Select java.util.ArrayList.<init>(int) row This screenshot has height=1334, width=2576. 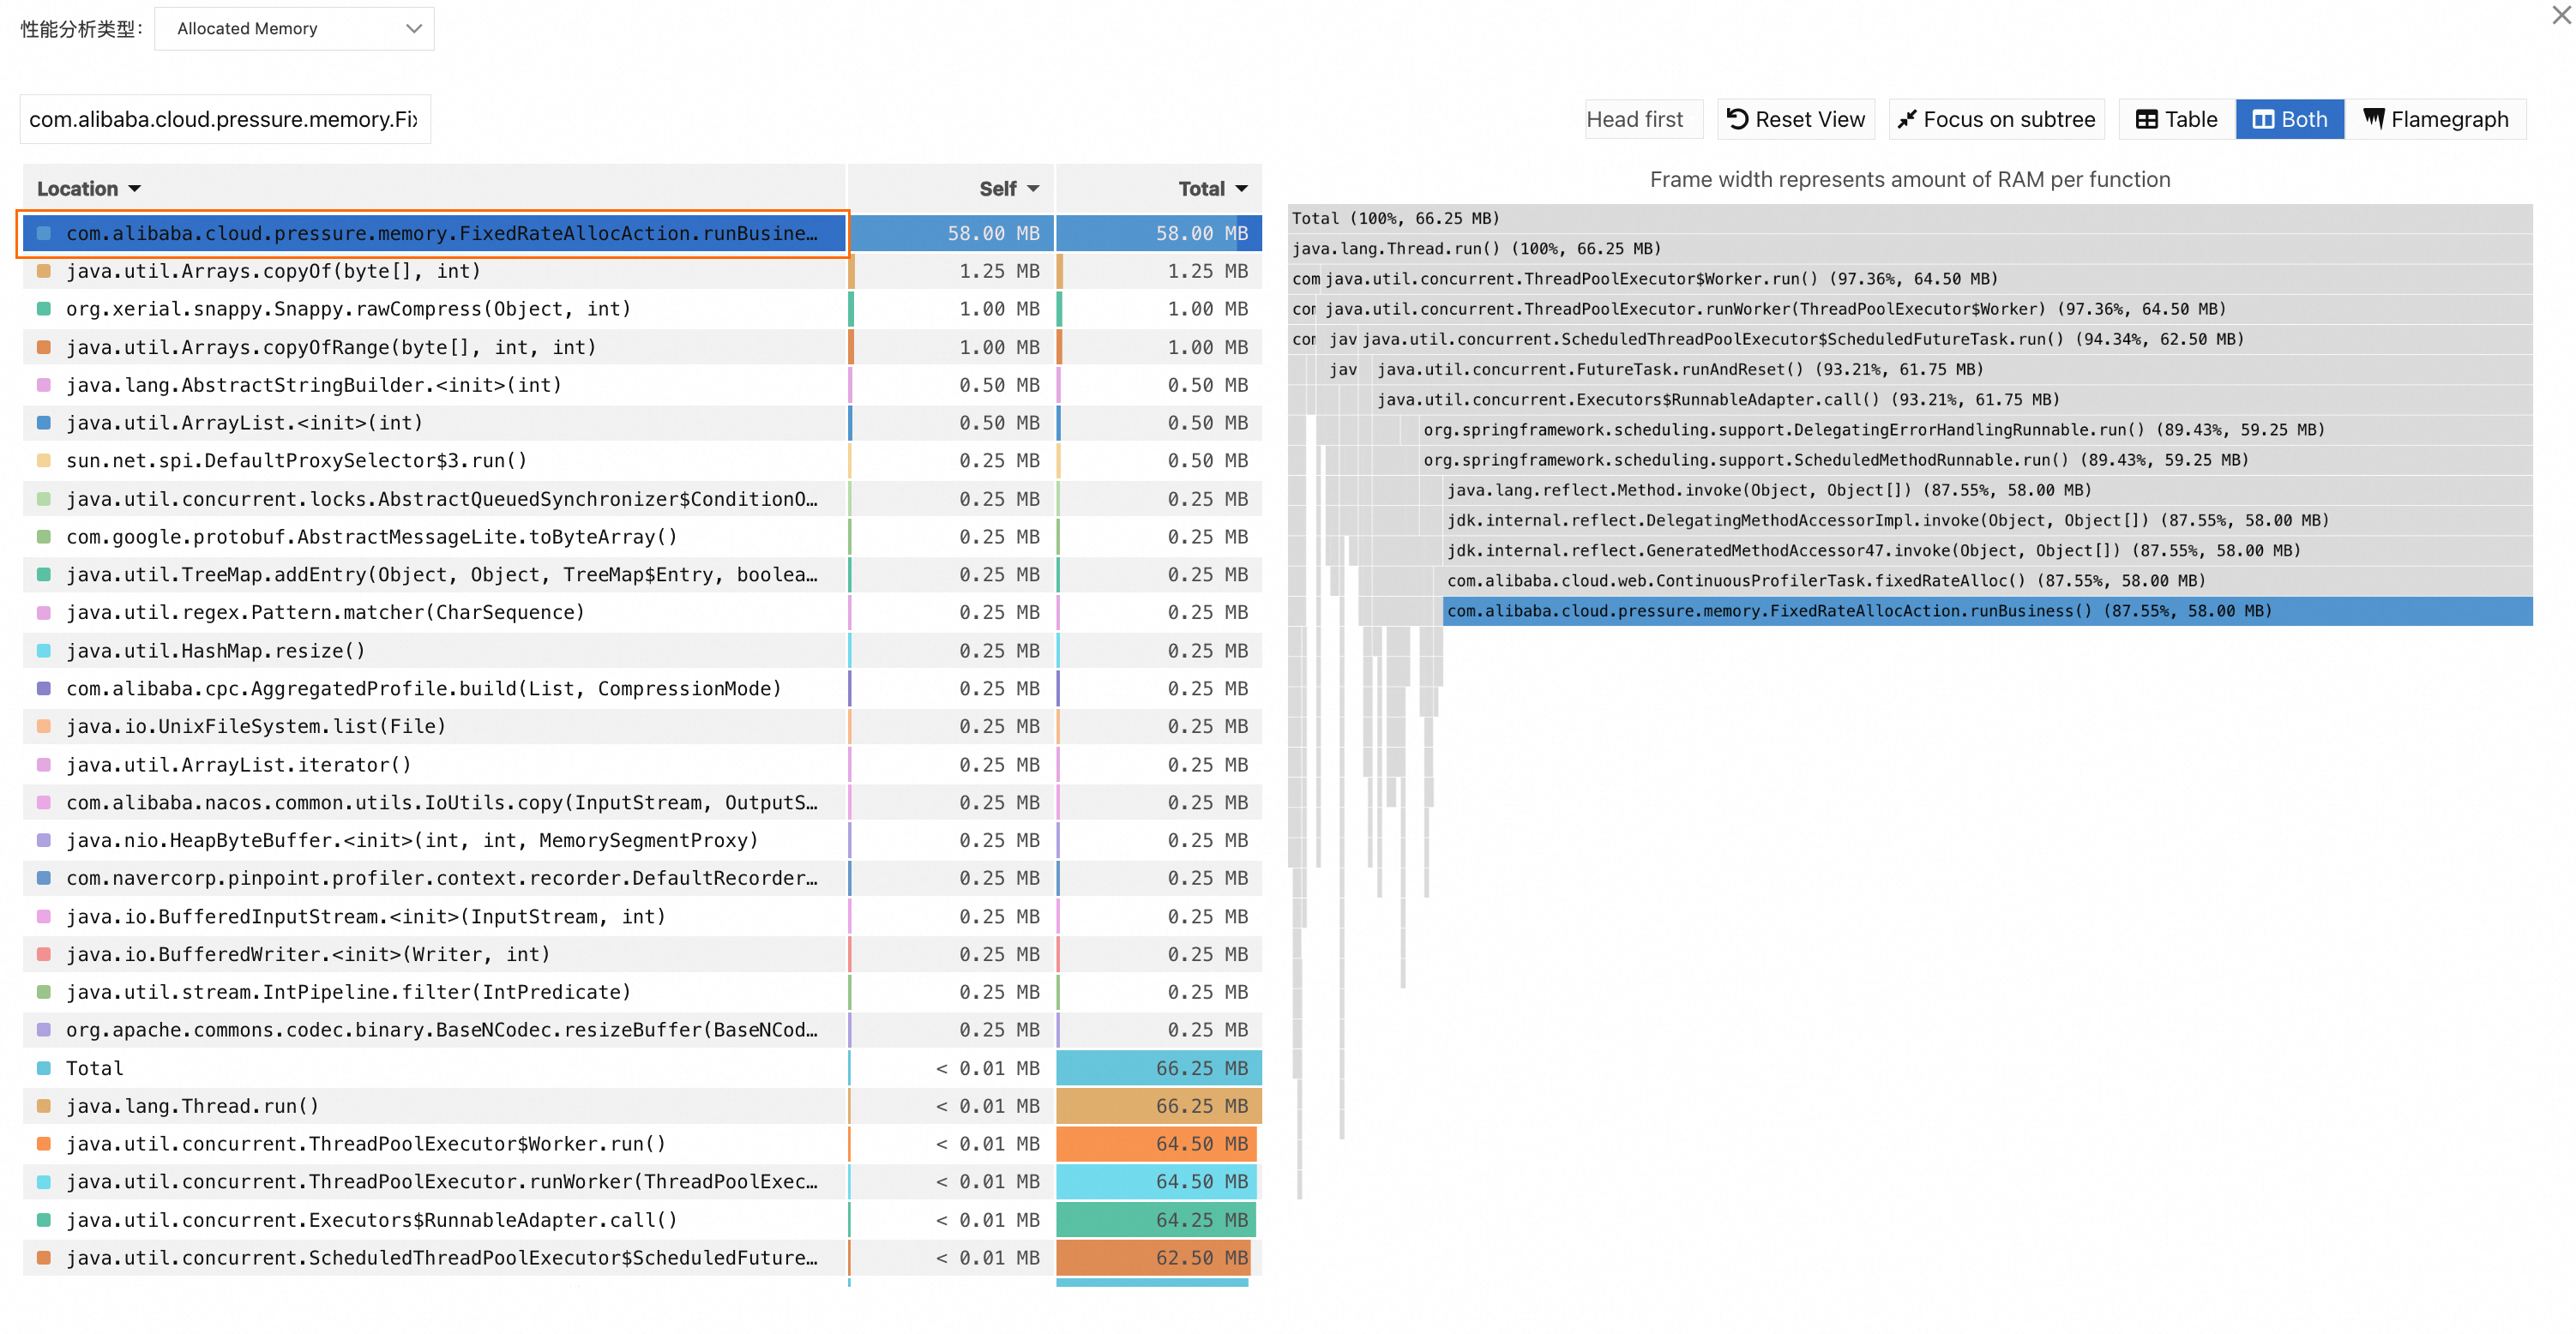point(642,423)
